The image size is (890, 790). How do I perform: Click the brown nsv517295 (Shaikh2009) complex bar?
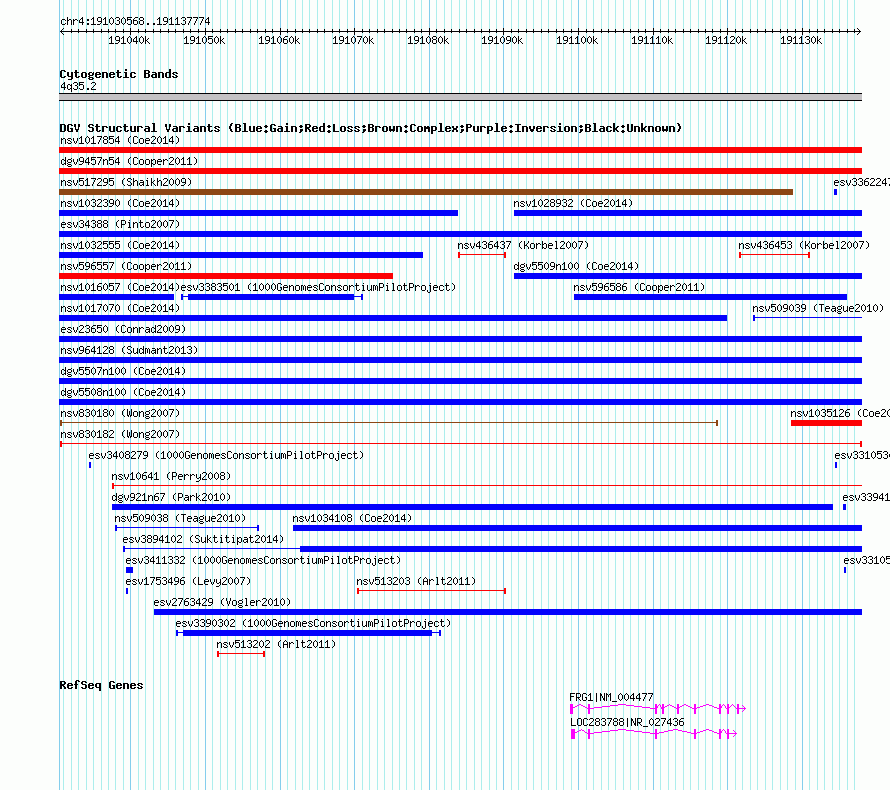[x=426, y=192]
